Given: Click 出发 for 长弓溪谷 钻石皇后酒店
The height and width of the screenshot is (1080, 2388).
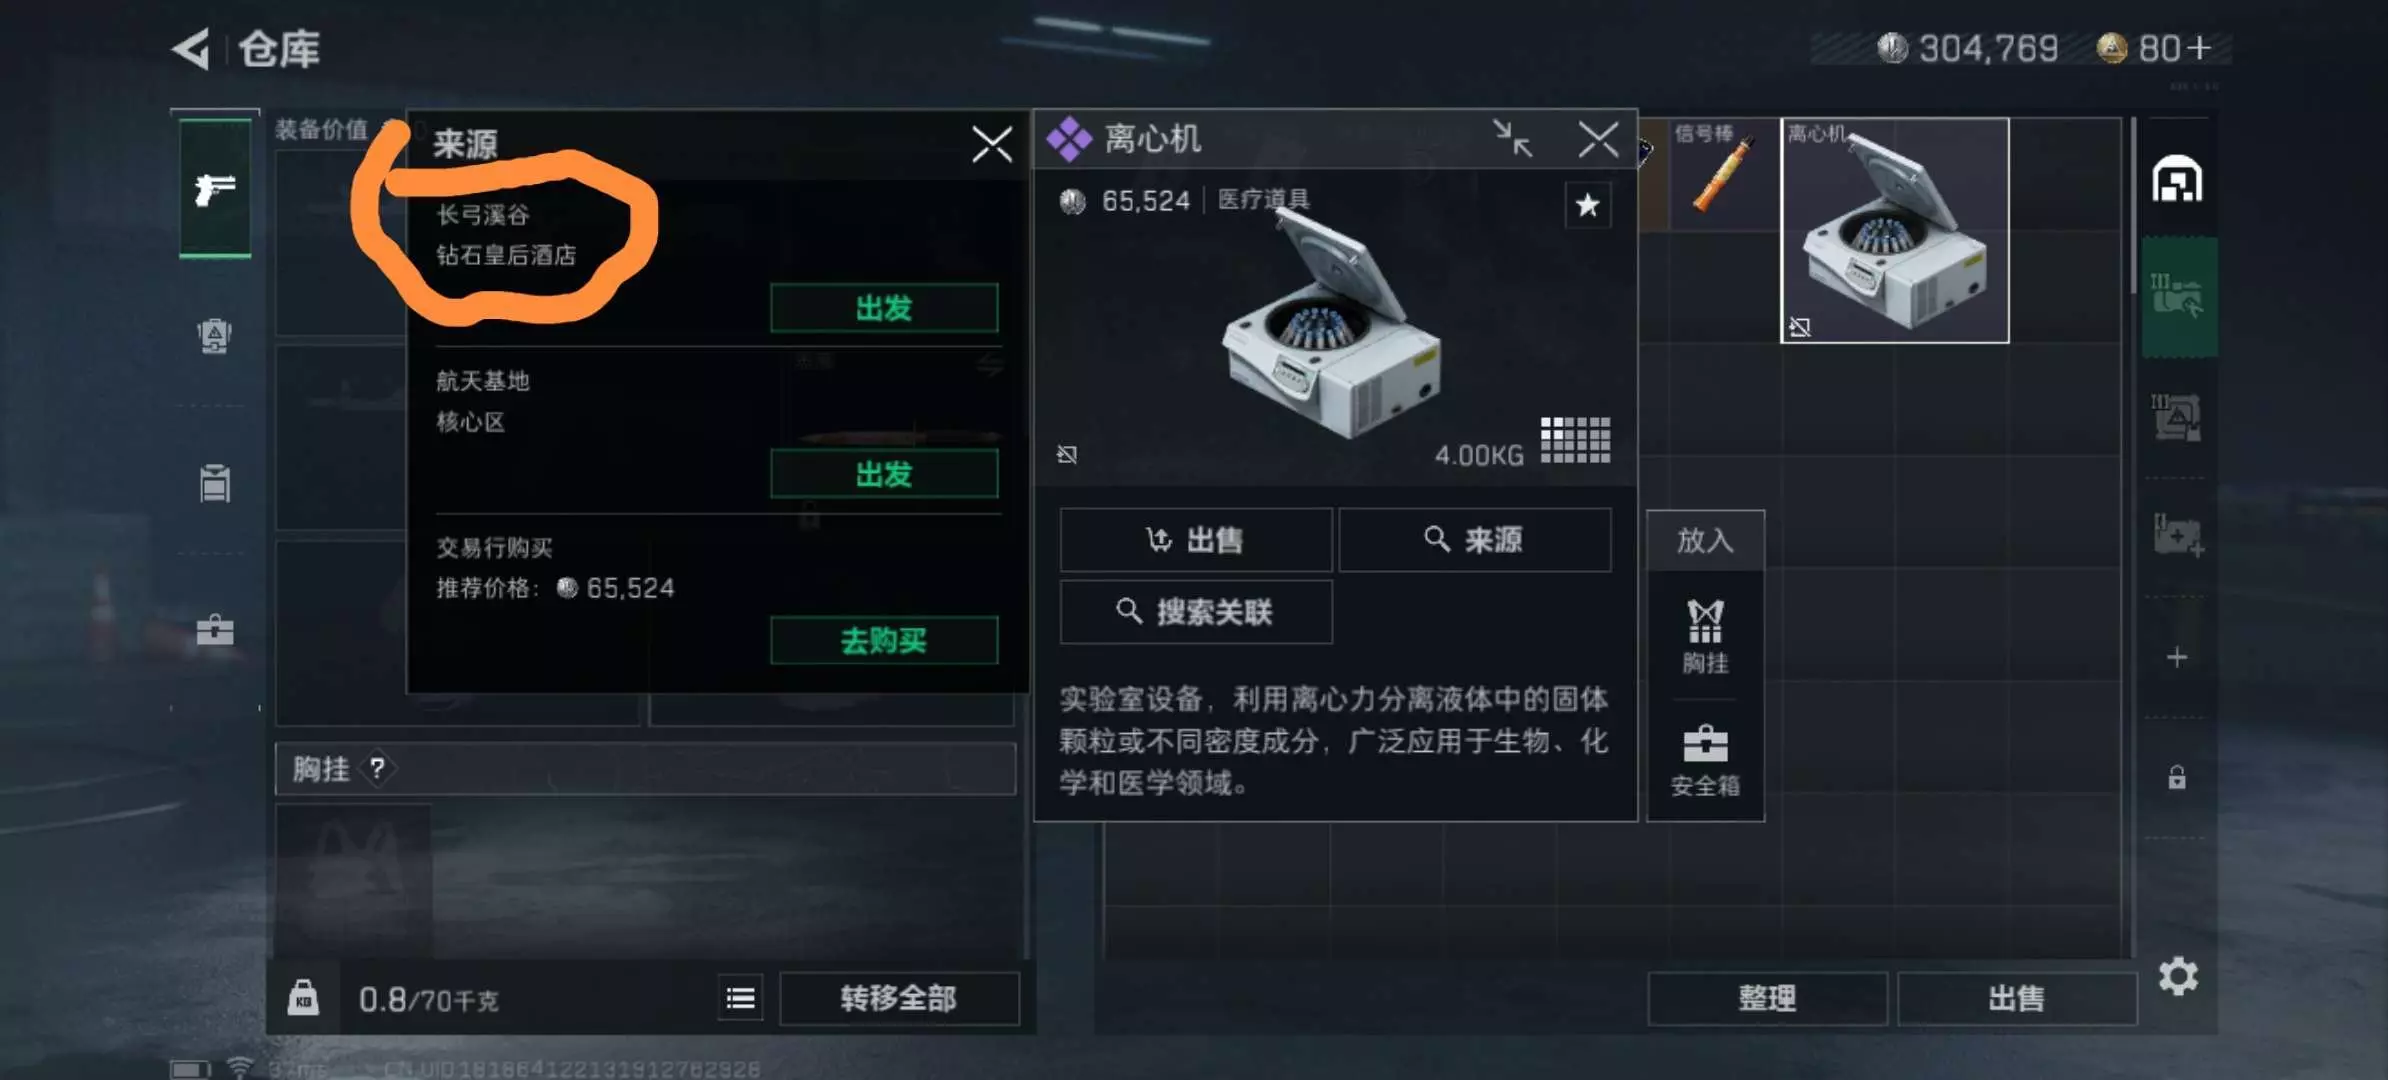Looking at the screenshot, I should point(884,308).
